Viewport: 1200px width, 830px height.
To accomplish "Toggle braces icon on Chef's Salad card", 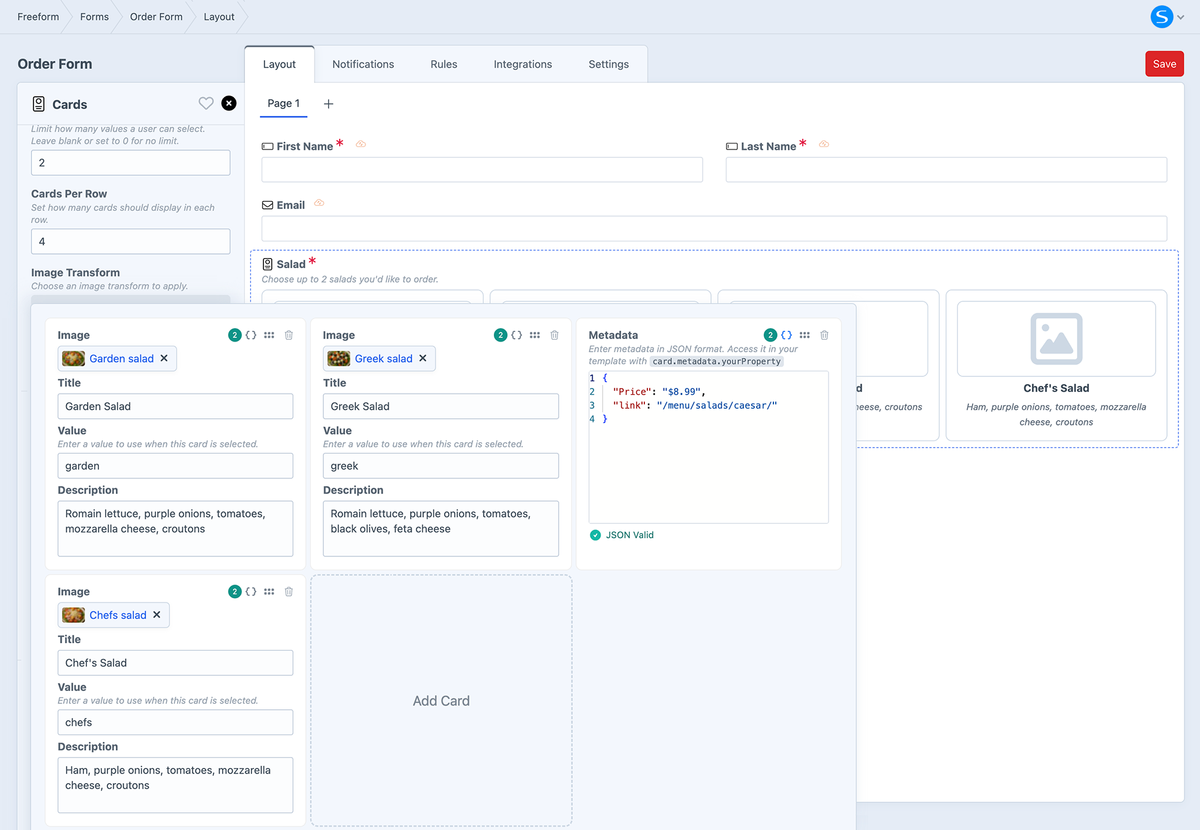I will pos(251,592).
